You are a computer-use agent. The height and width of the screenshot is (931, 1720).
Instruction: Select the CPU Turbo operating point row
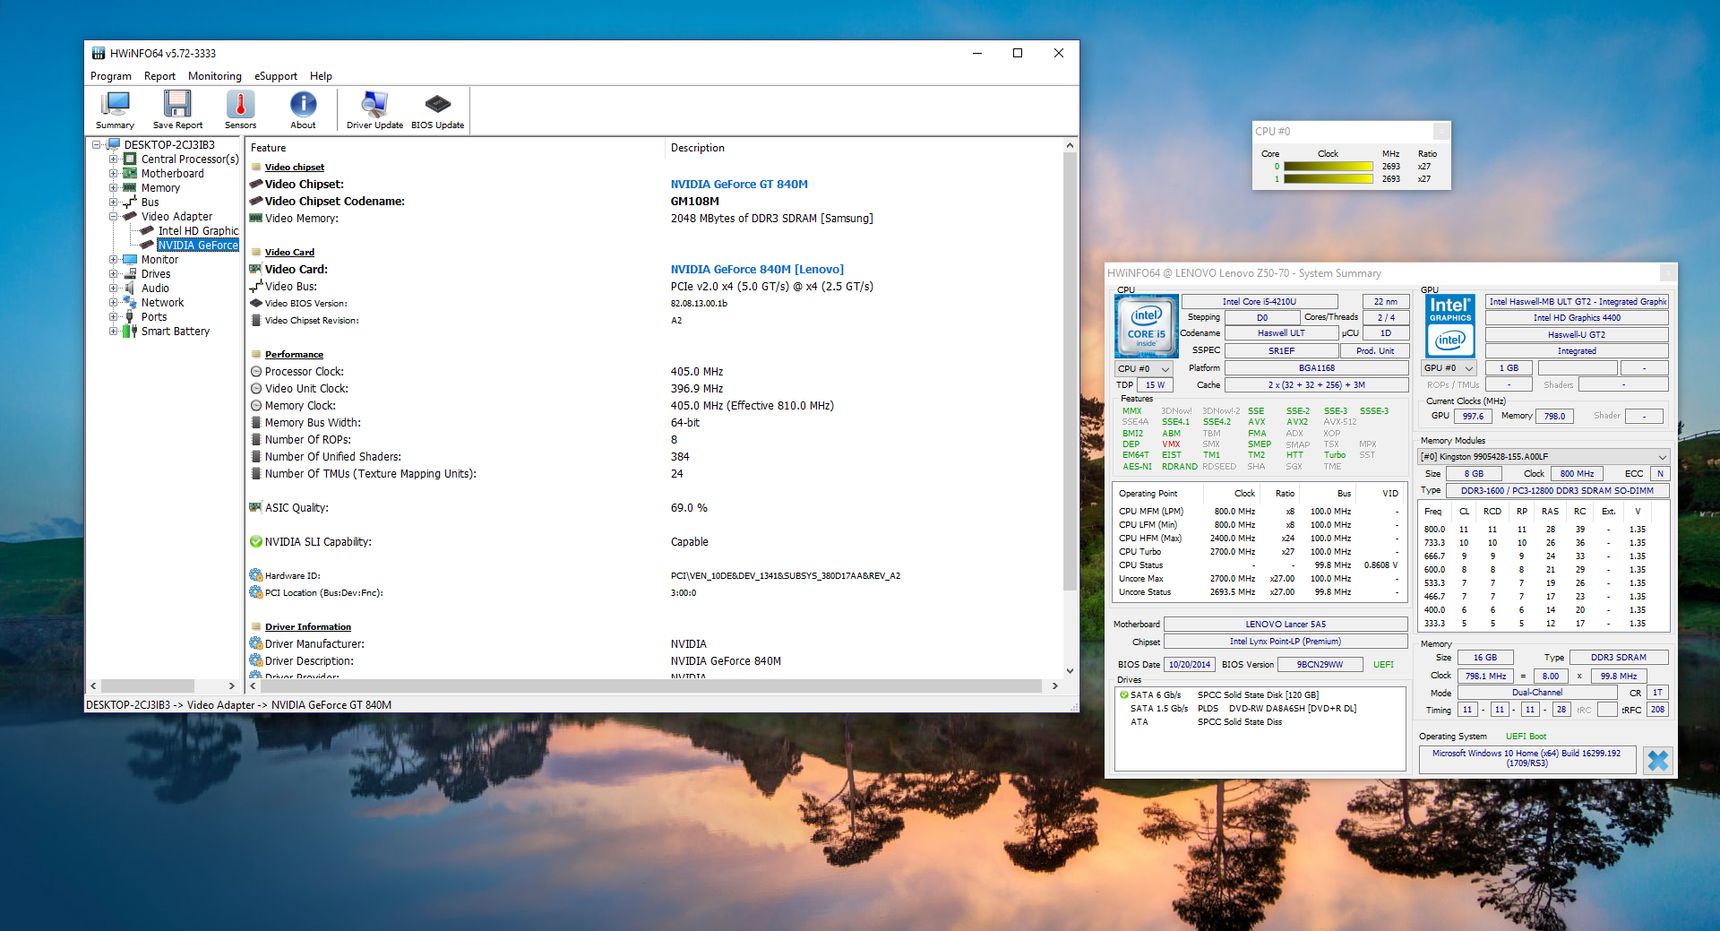1259,552
